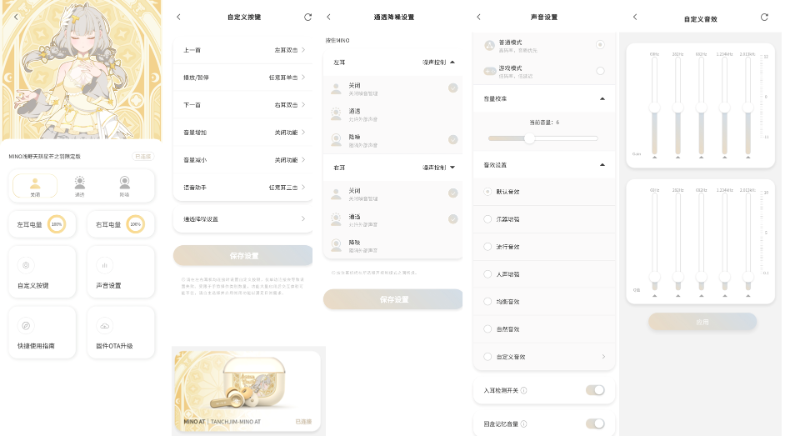Click the 应用 button below the equalizer

[x=701, y=321]
